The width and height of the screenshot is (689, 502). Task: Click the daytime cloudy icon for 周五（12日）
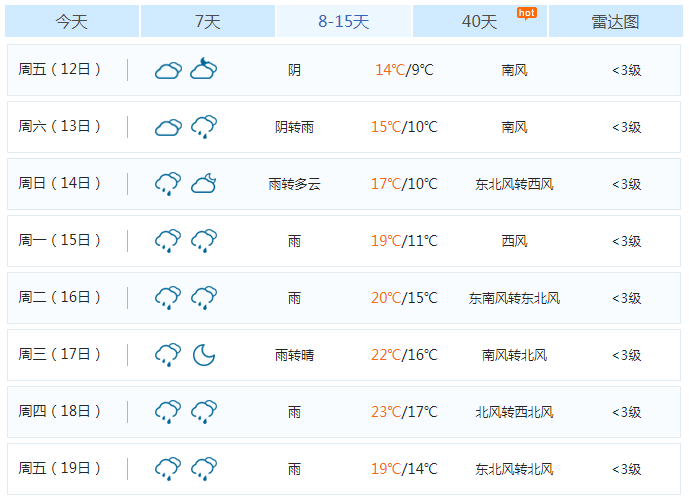click(168, 70)
